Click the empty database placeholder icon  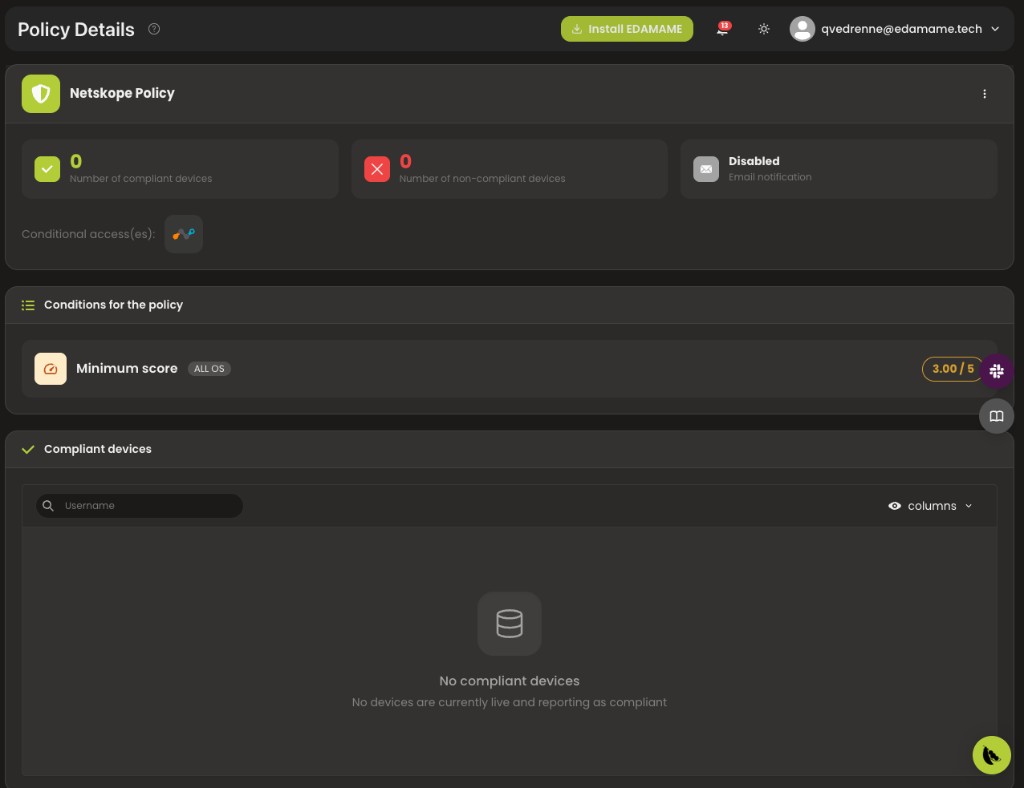point(509,623)
